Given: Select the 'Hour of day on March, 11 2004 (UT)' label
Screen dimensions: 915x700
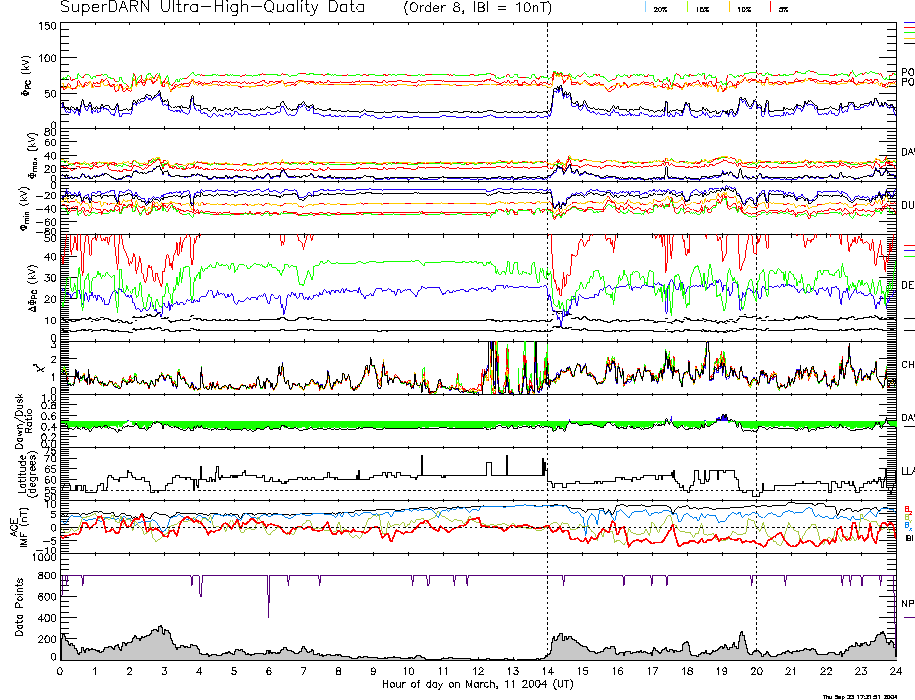Looking at the screenshot, I should [x=478, y=684].
